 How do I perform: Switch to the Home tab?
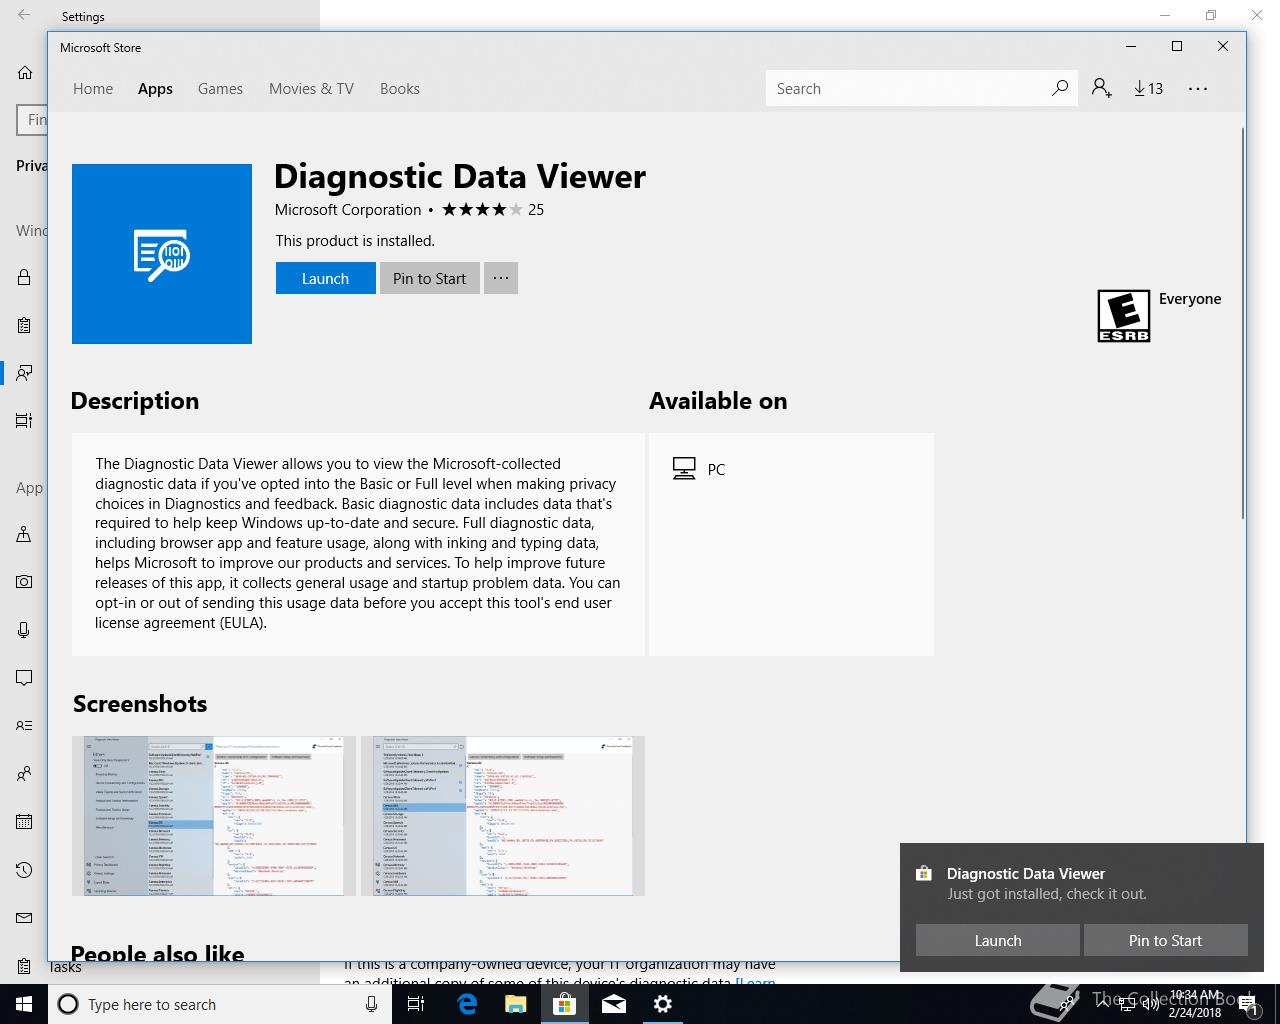coord(93,88)
